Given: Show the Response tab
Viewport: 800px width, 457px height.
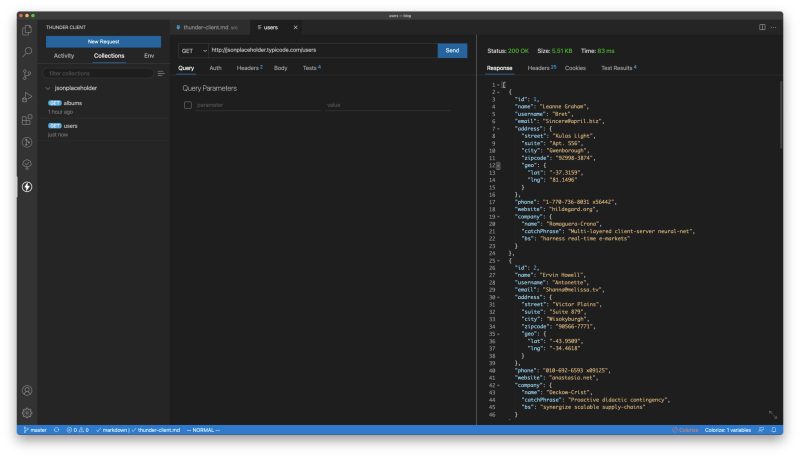Looking at the screenshot, I should pyautogui.click(x=499, y=68).
